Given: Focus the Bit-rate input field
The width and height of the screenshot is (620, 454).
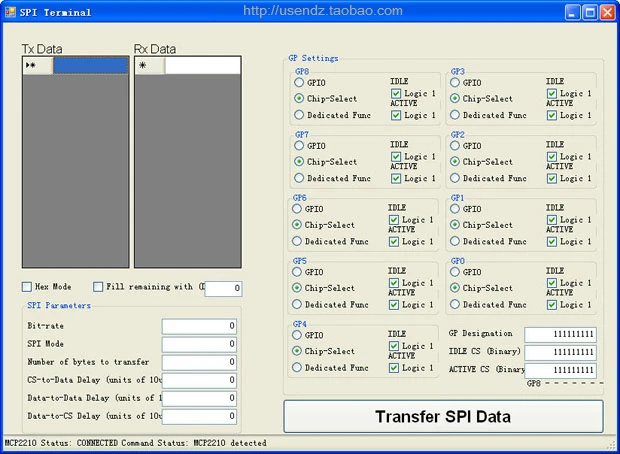Looking at the screenshot, I should pyautogui.click(x=199, y=326).
